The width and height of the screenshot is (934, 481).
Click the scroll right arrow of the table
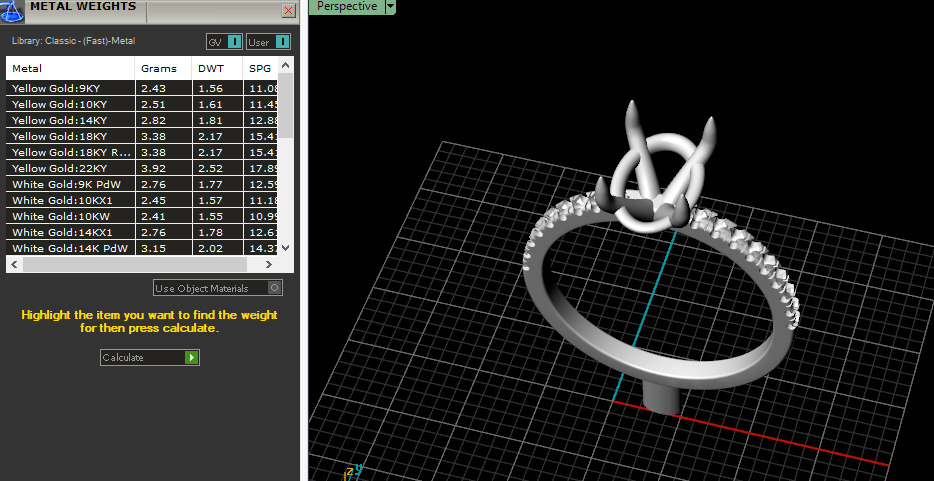pos(269,264)
